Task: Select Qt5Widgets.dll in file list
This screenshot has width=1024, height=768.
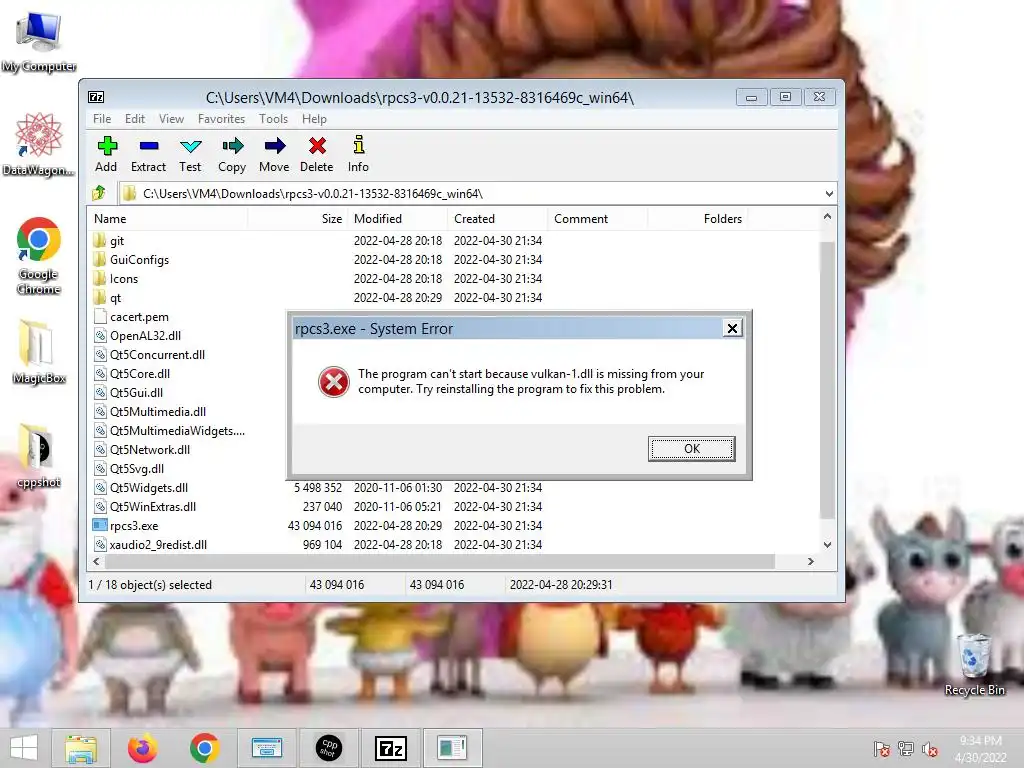Action: [x=140, y=488]
